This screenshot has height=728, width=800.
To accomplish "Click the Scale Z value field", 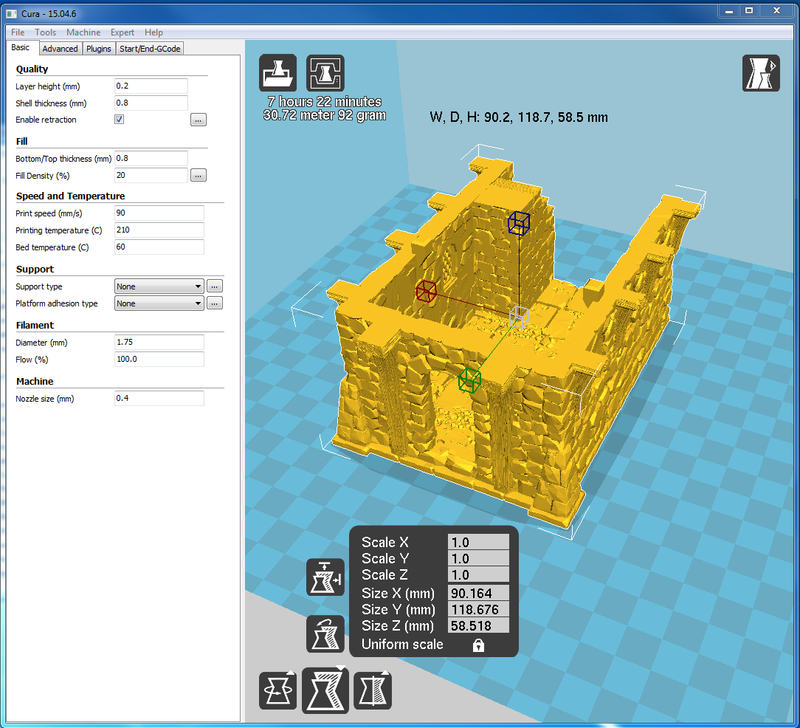I will click(x=479, y=574).
